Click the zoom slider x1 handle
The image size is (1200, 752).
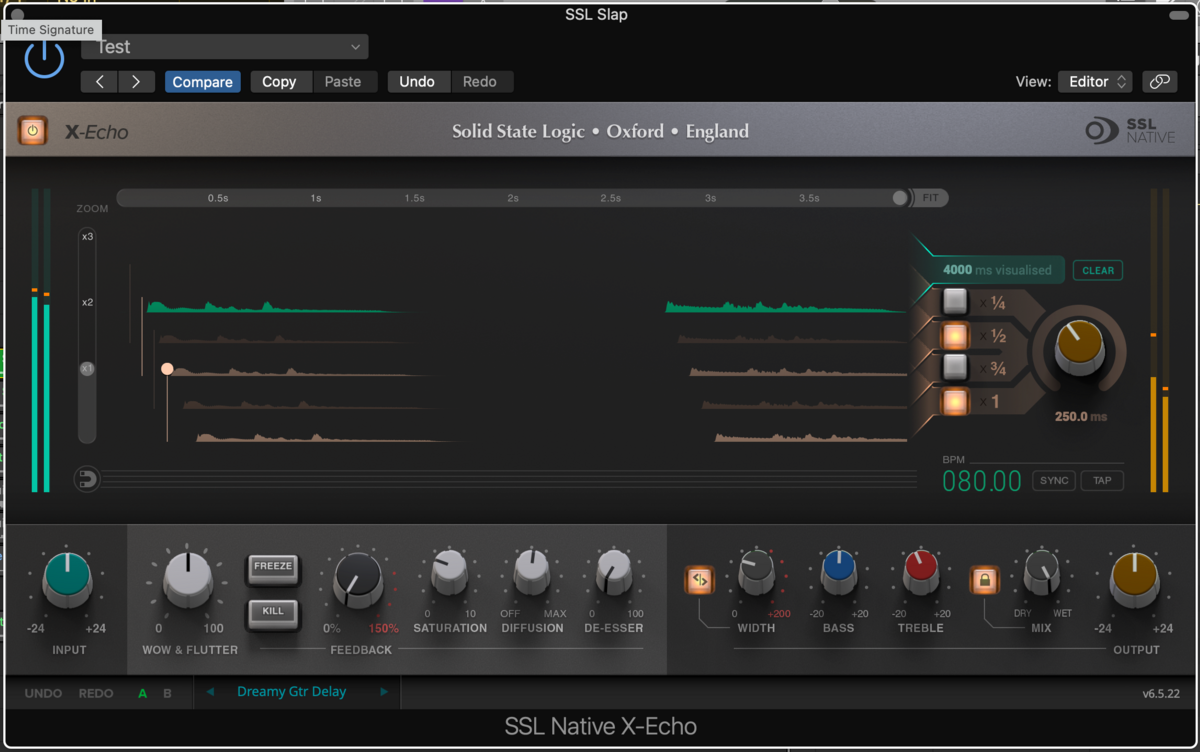87,369
